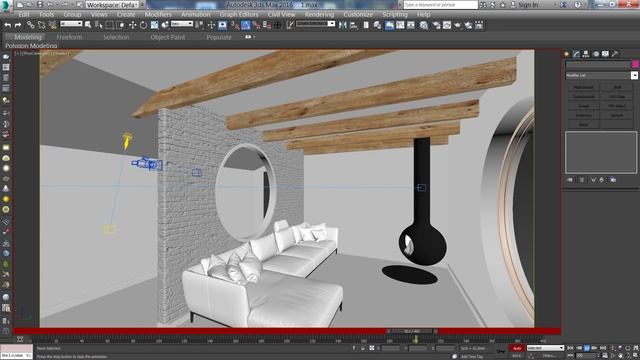Click the Rectangular Selection Region icon
The height and width of the screenshot is (360, 640).
[109, 25]
